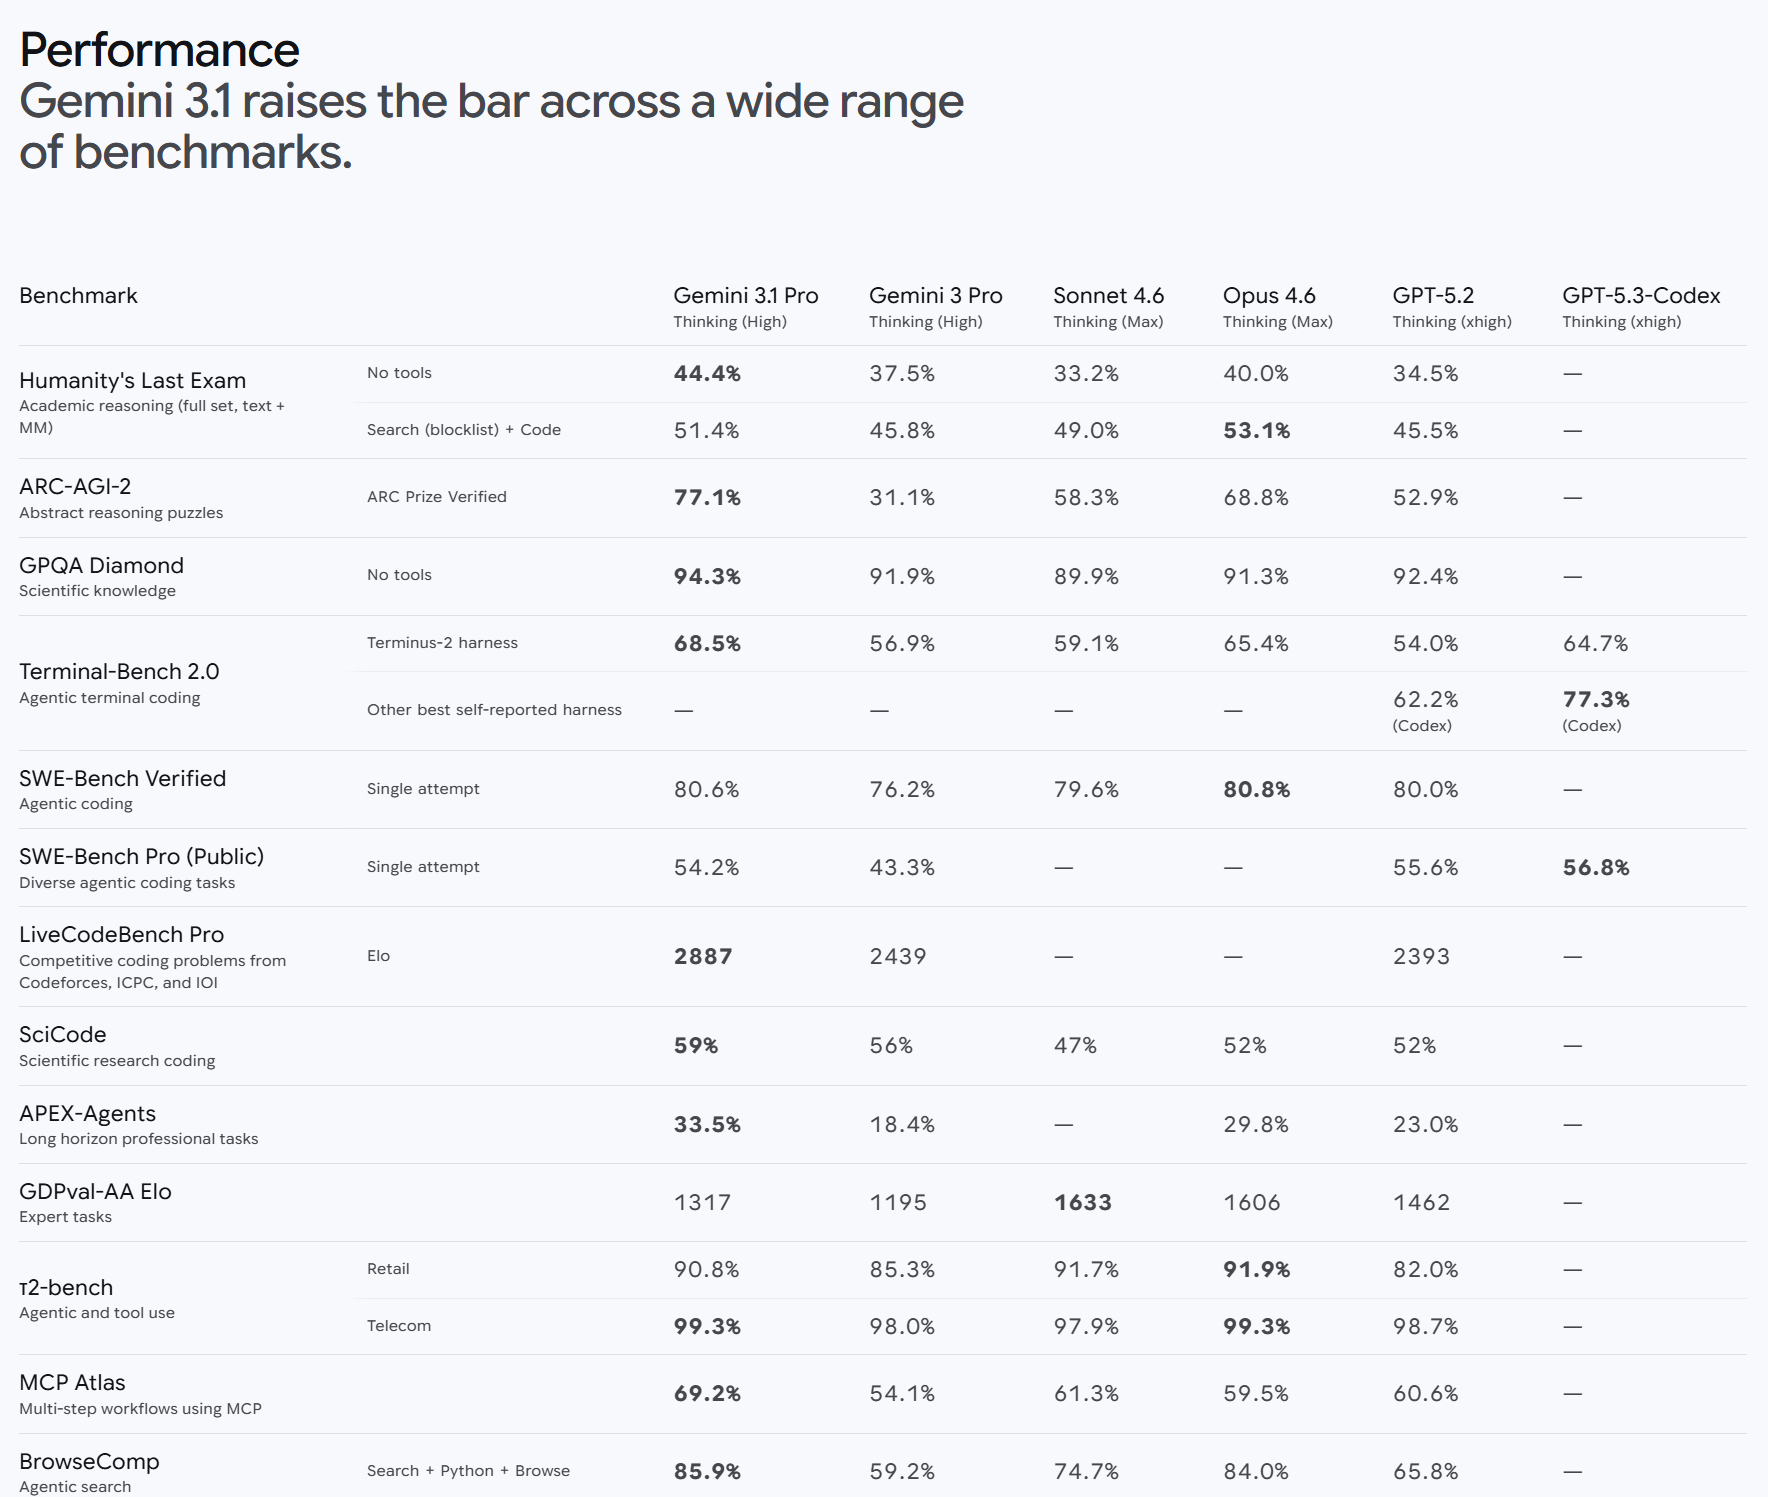Click the Telecom row label

[x=398, y=1326]
